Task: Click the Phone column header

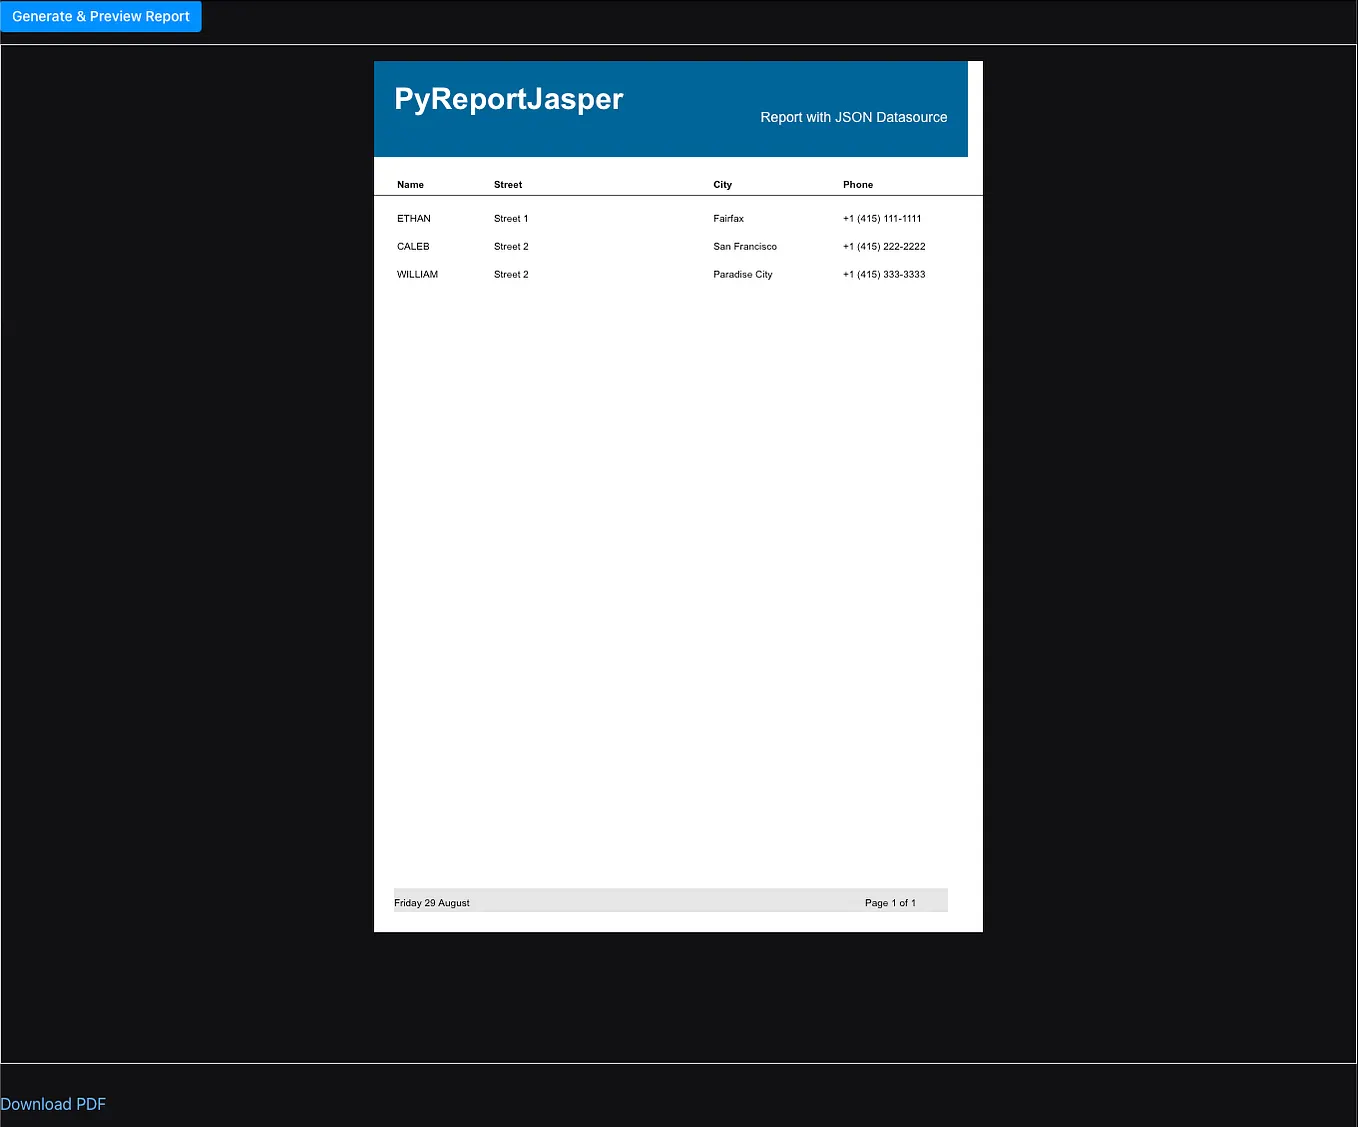Action: pyautogui.click(x=858, y=184)
